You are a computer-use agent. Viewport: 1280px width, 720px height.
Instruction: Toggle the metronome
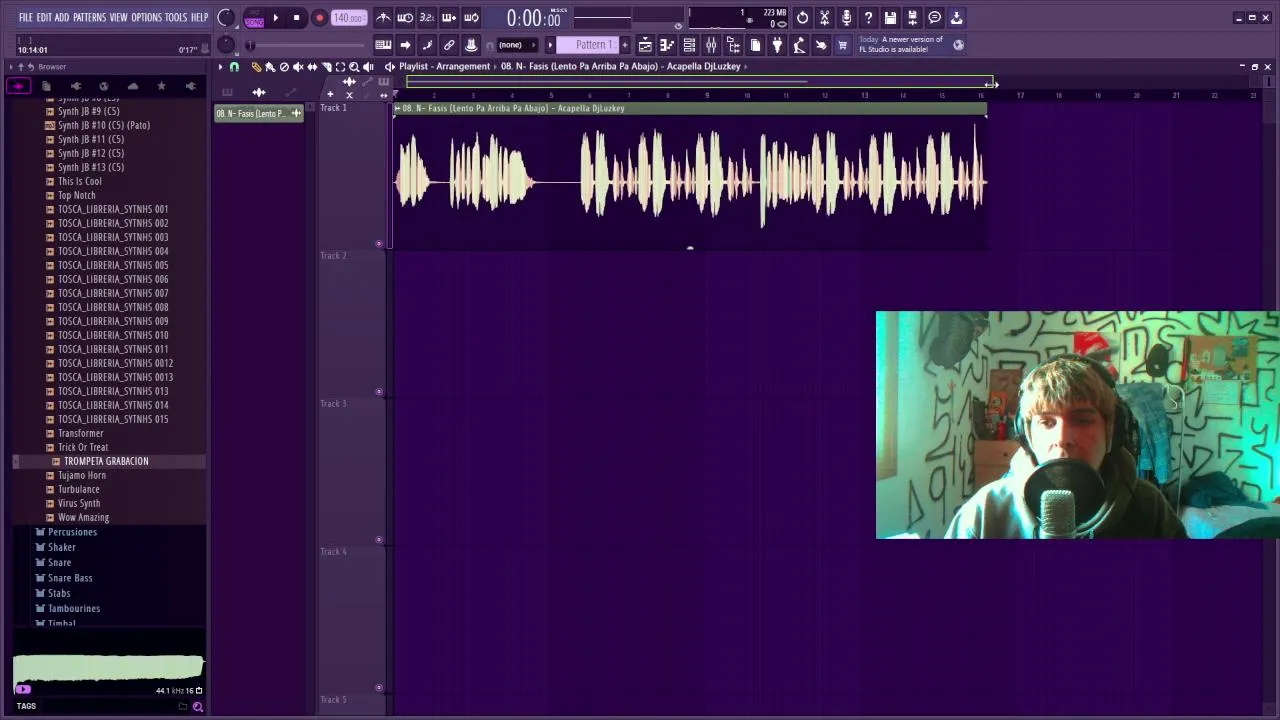tap(383, 18)
